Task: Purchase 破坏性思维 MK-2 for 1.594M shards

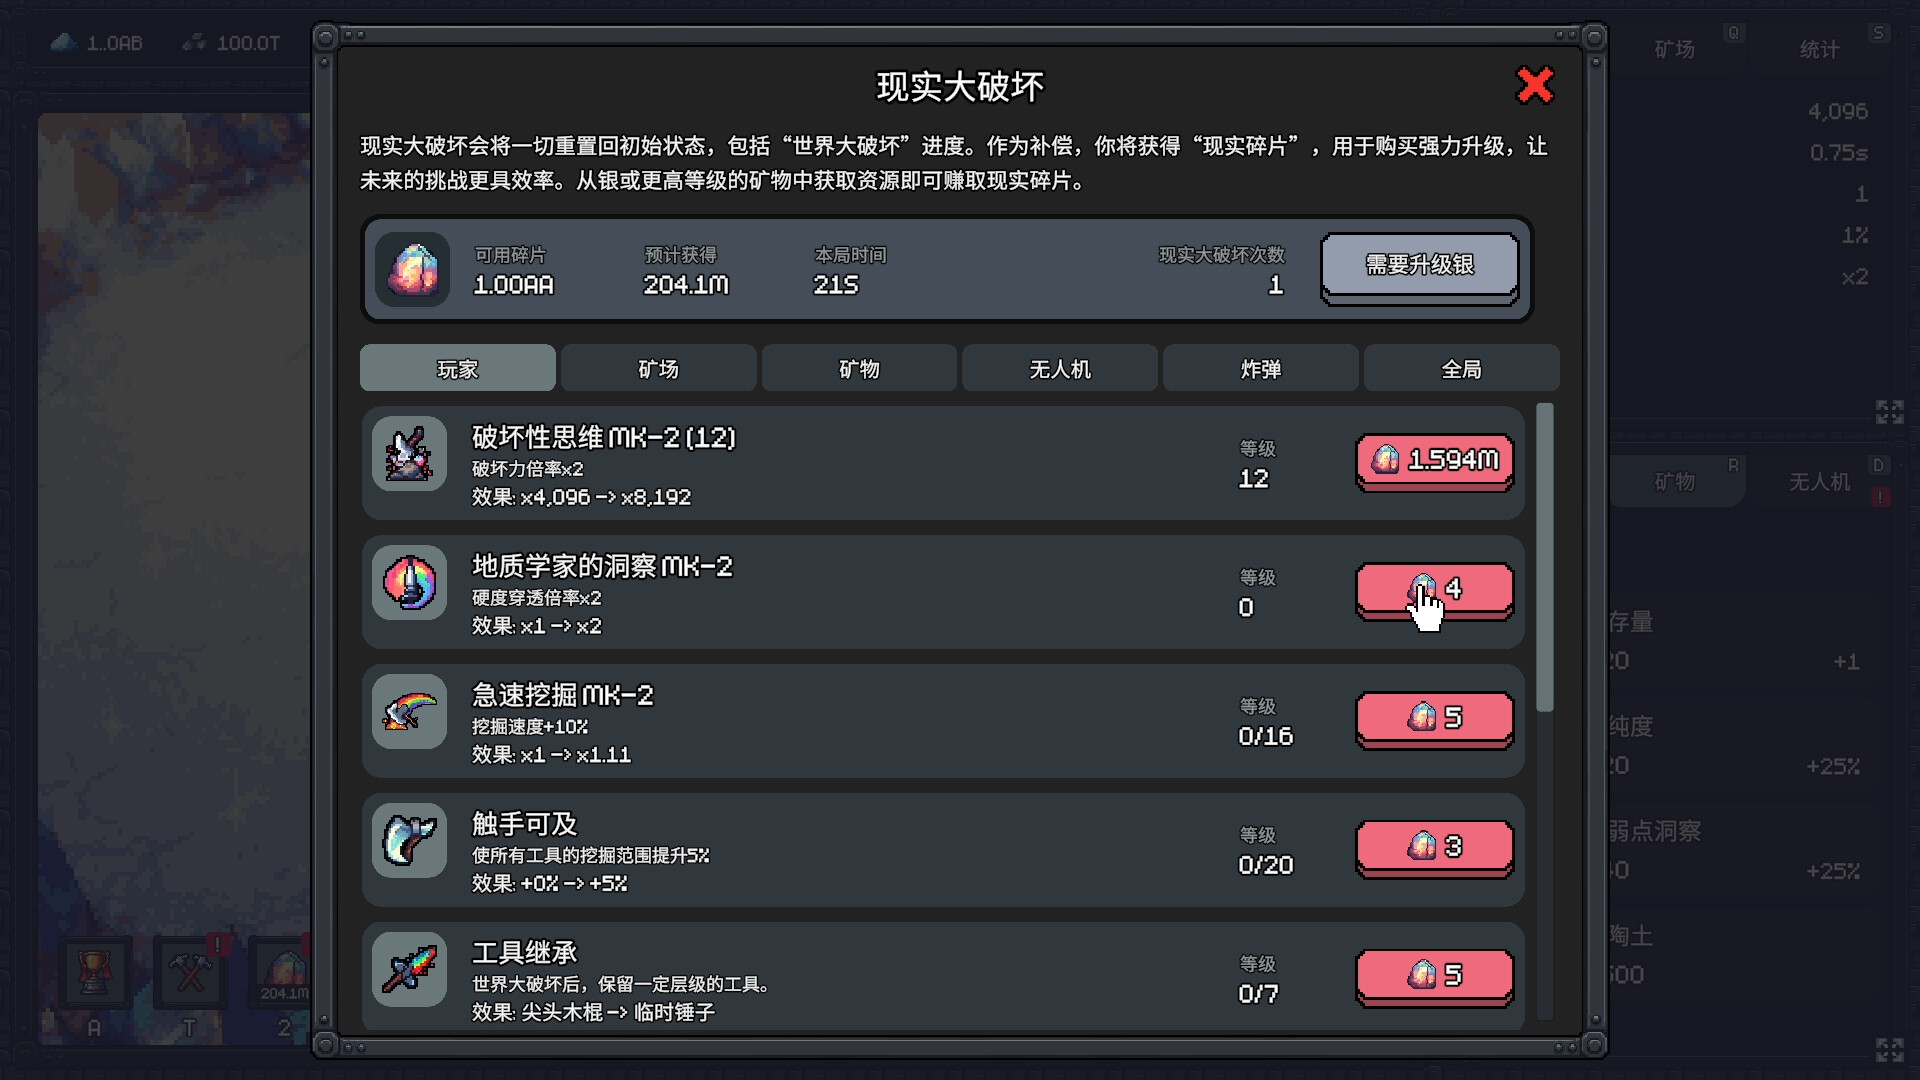Action: coord(1434,462)
